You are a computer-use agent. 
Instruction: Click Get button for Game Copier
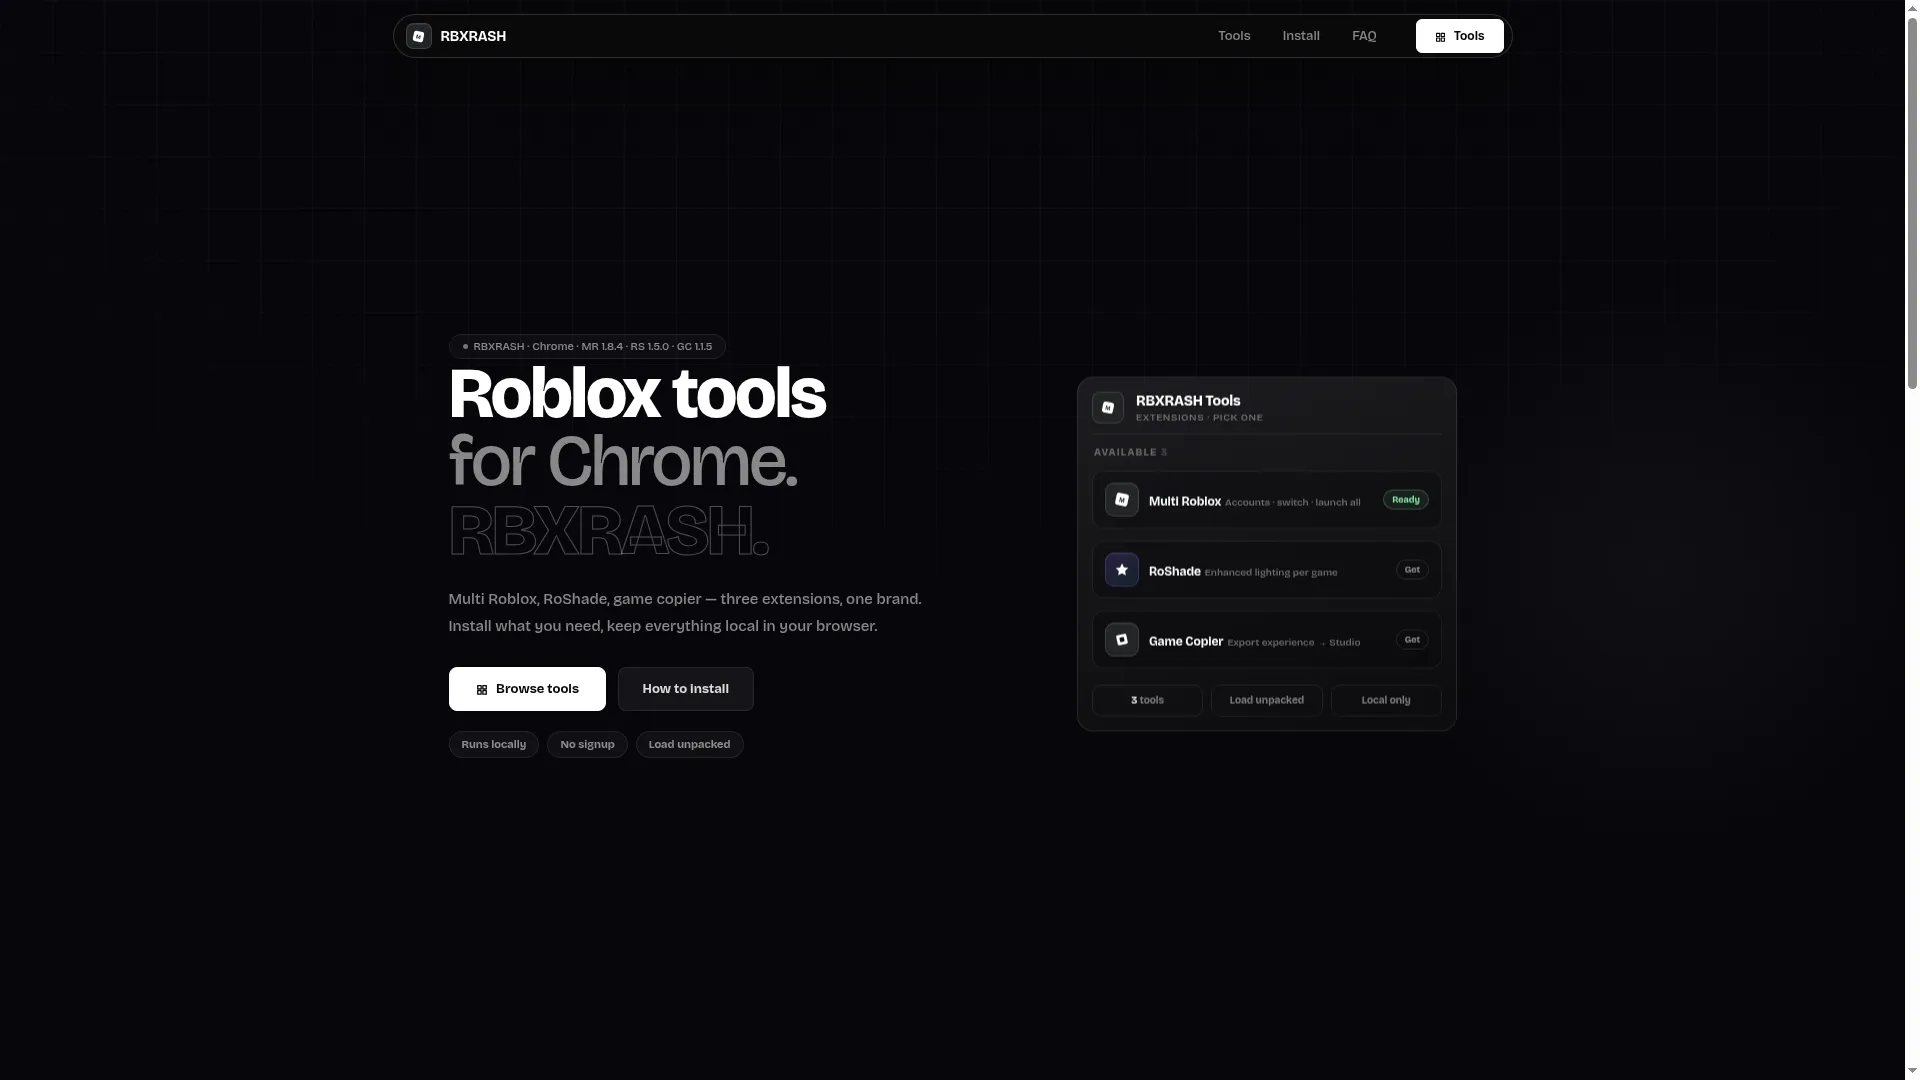(x=1412, y=640)
